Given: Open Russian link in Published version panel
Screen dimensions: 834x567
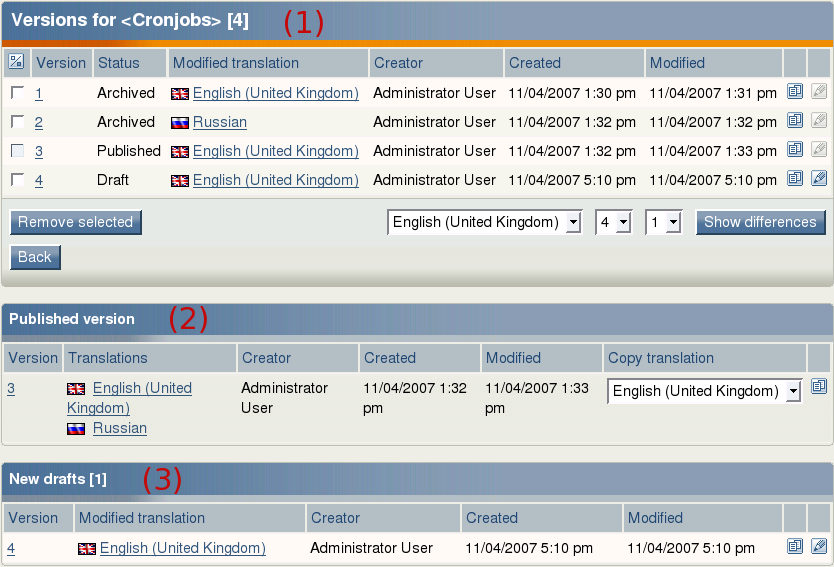Looking at the screenshot, I should coord(120,428).
